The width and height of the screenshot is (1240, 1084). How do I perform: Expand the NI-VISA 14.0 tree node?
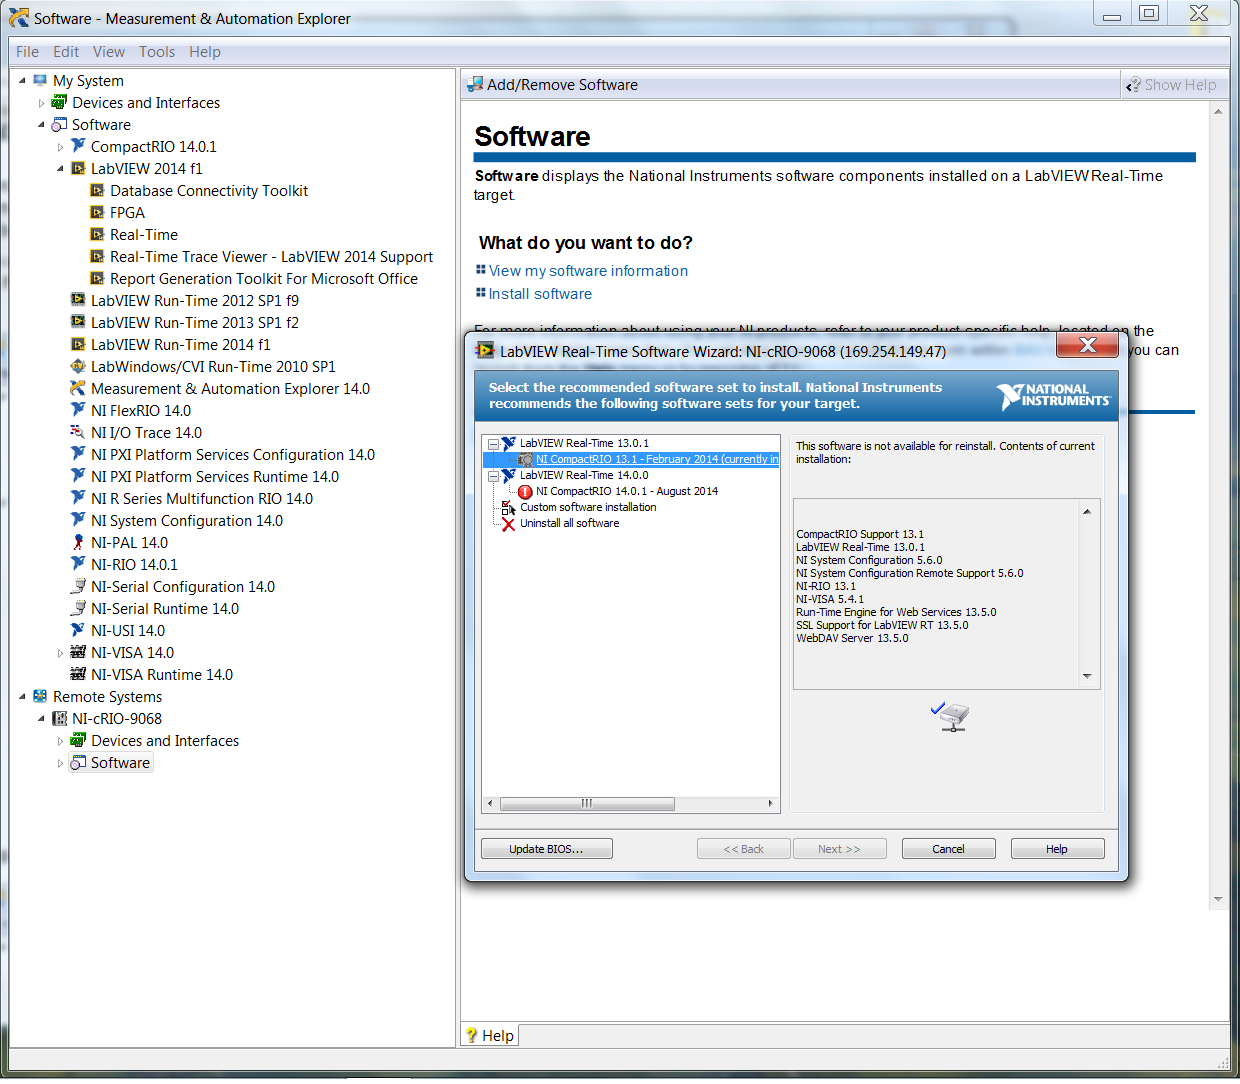coord(60,652)
